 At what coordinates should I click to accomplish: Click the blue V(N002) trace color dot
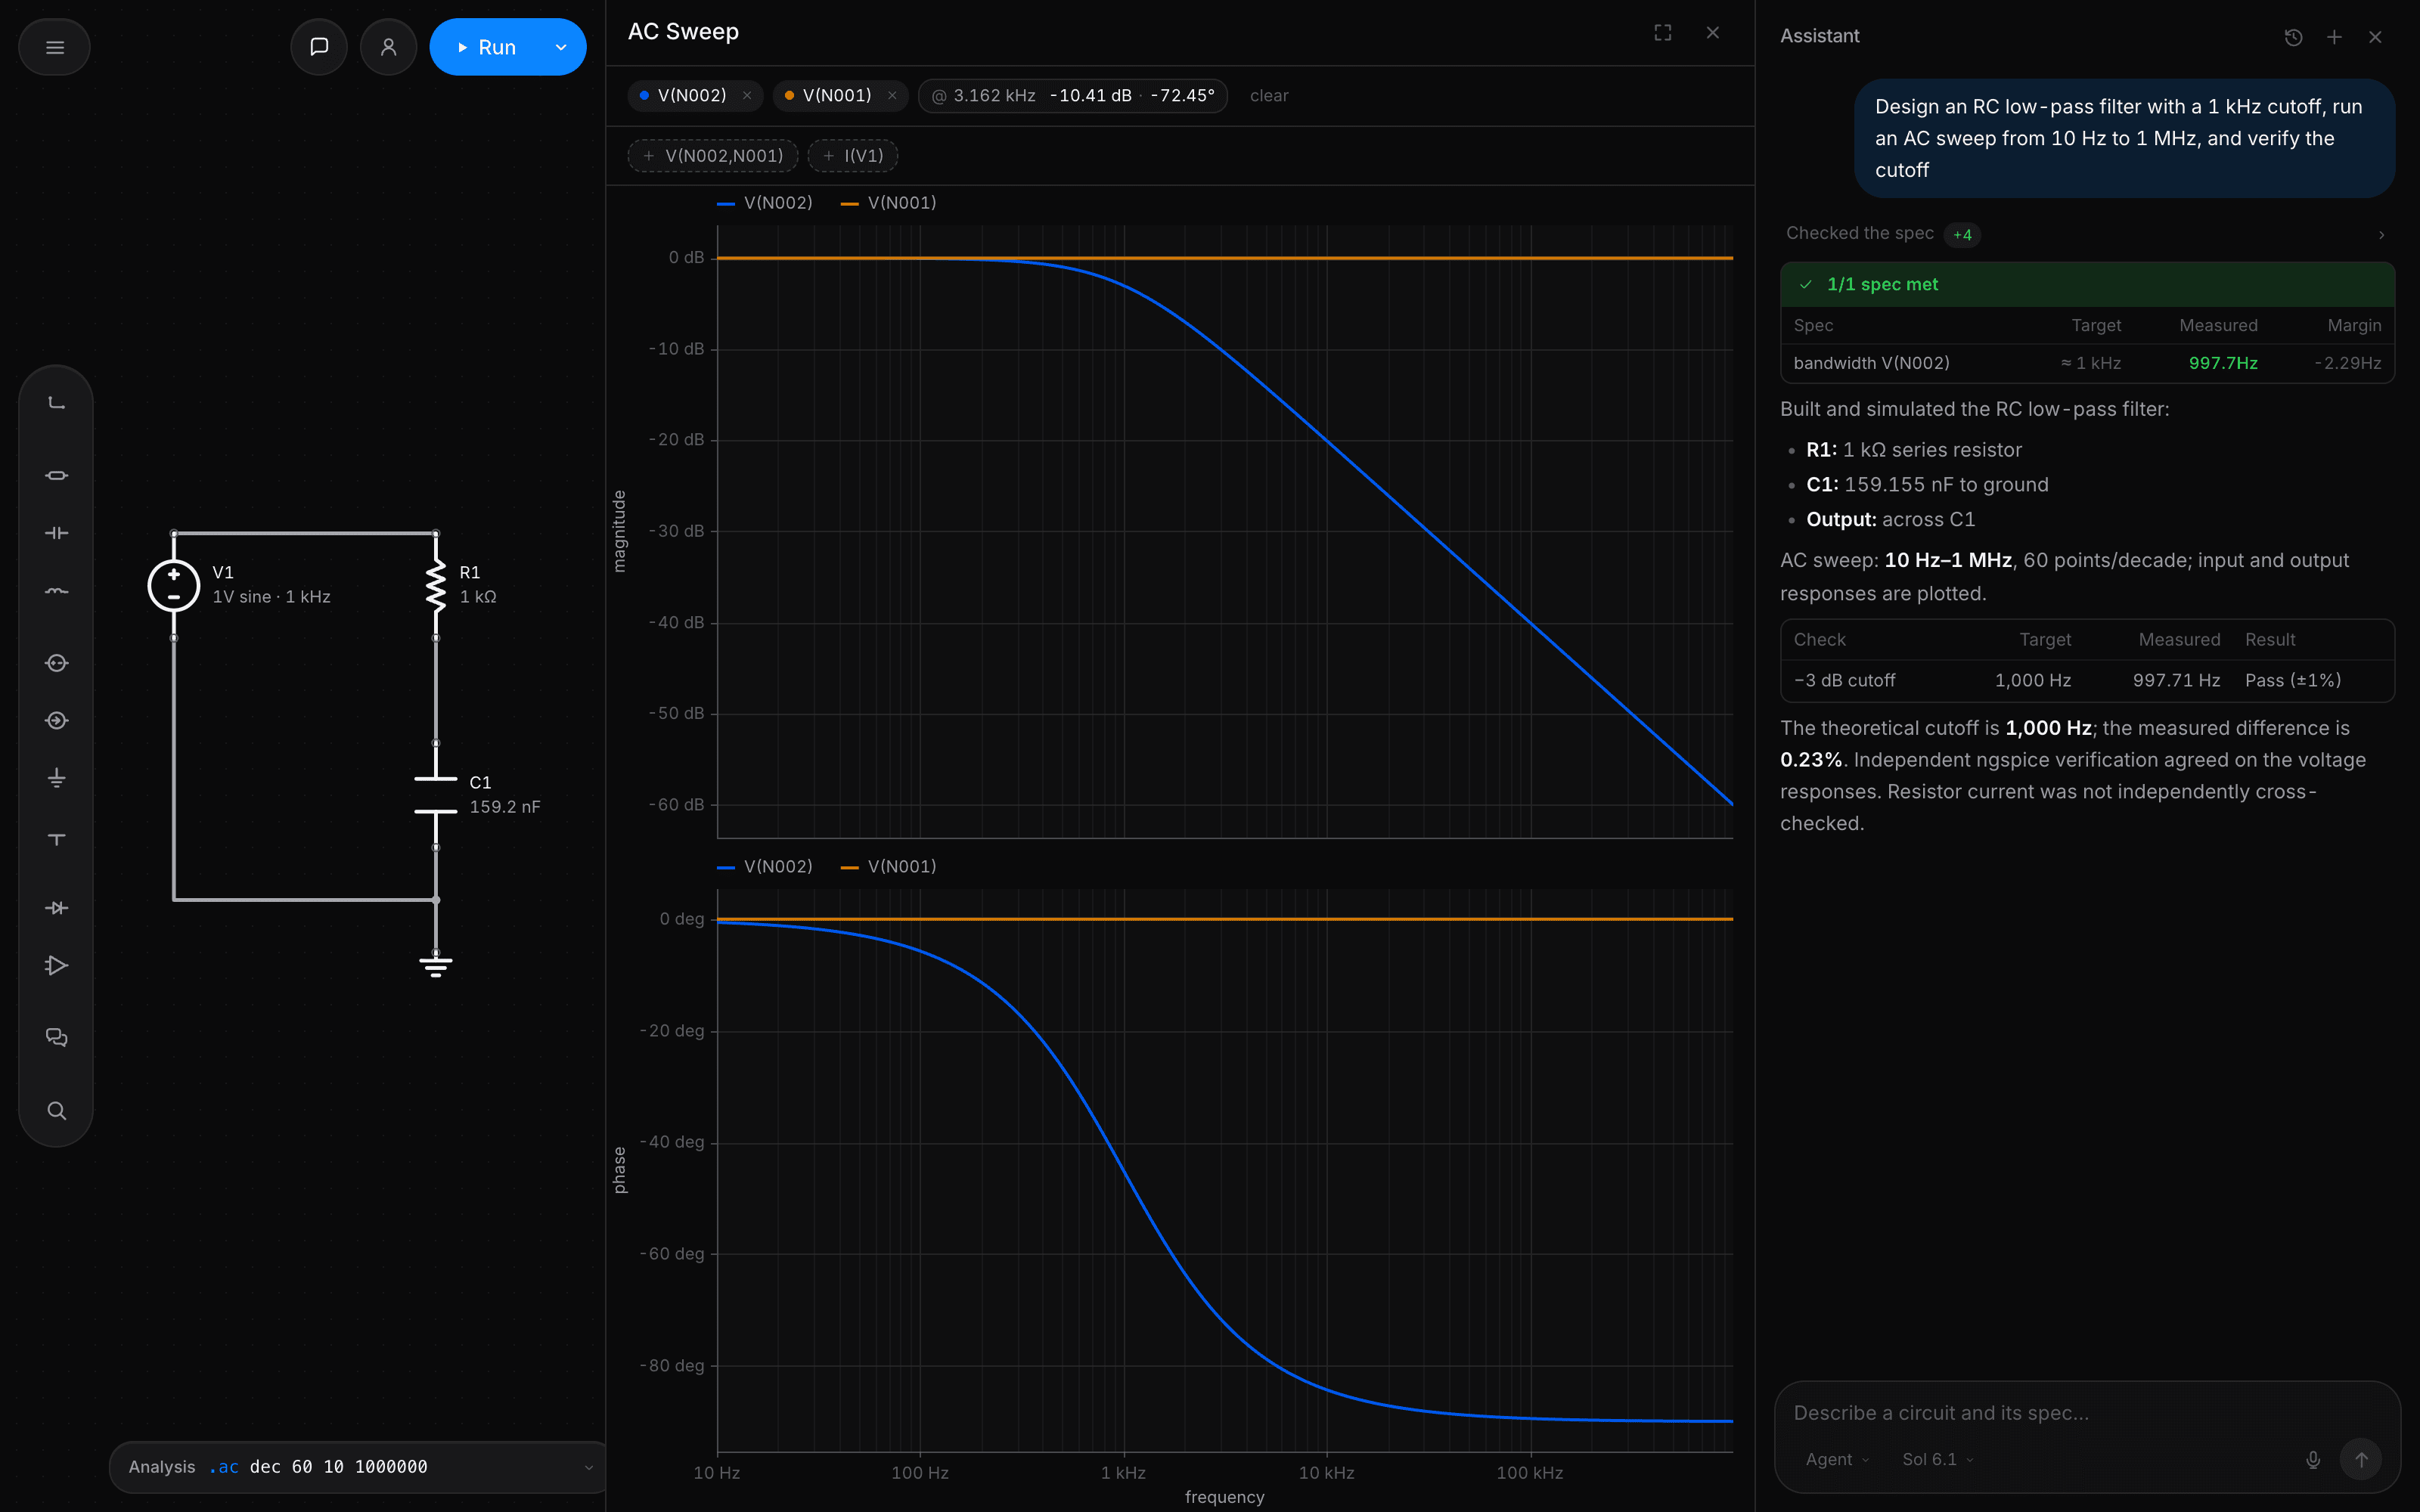click(x=645, y=96)
